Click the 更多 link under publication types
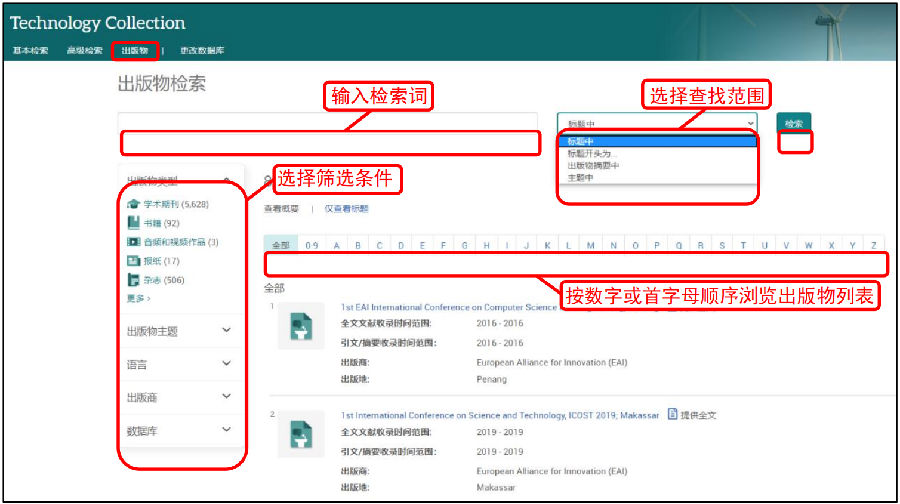 [138, 298]
